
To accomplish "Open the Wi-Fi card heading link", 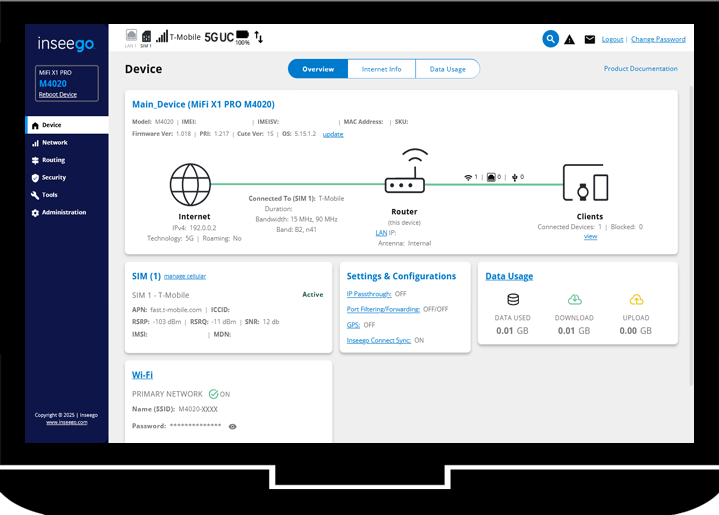I will coord(142,375).
